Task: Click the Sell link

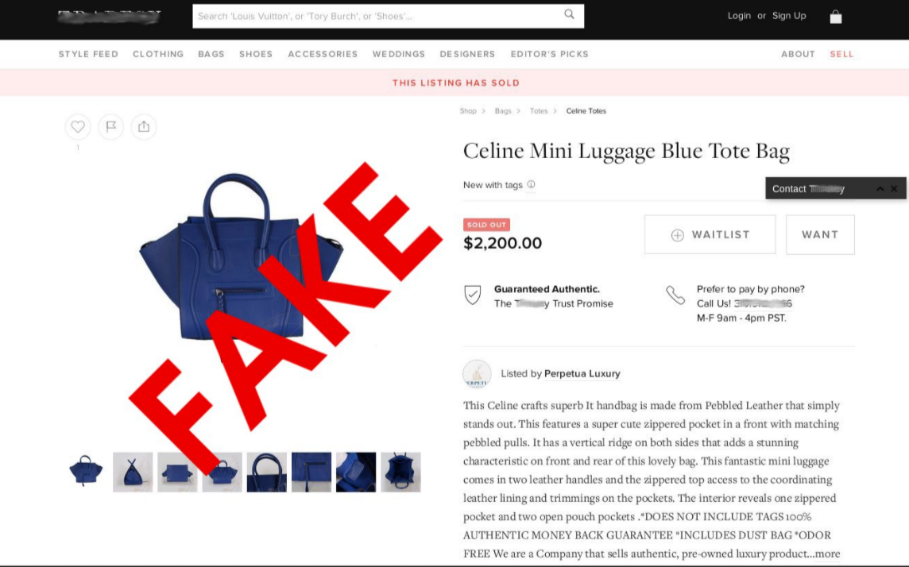Action: tap(842, 54)
